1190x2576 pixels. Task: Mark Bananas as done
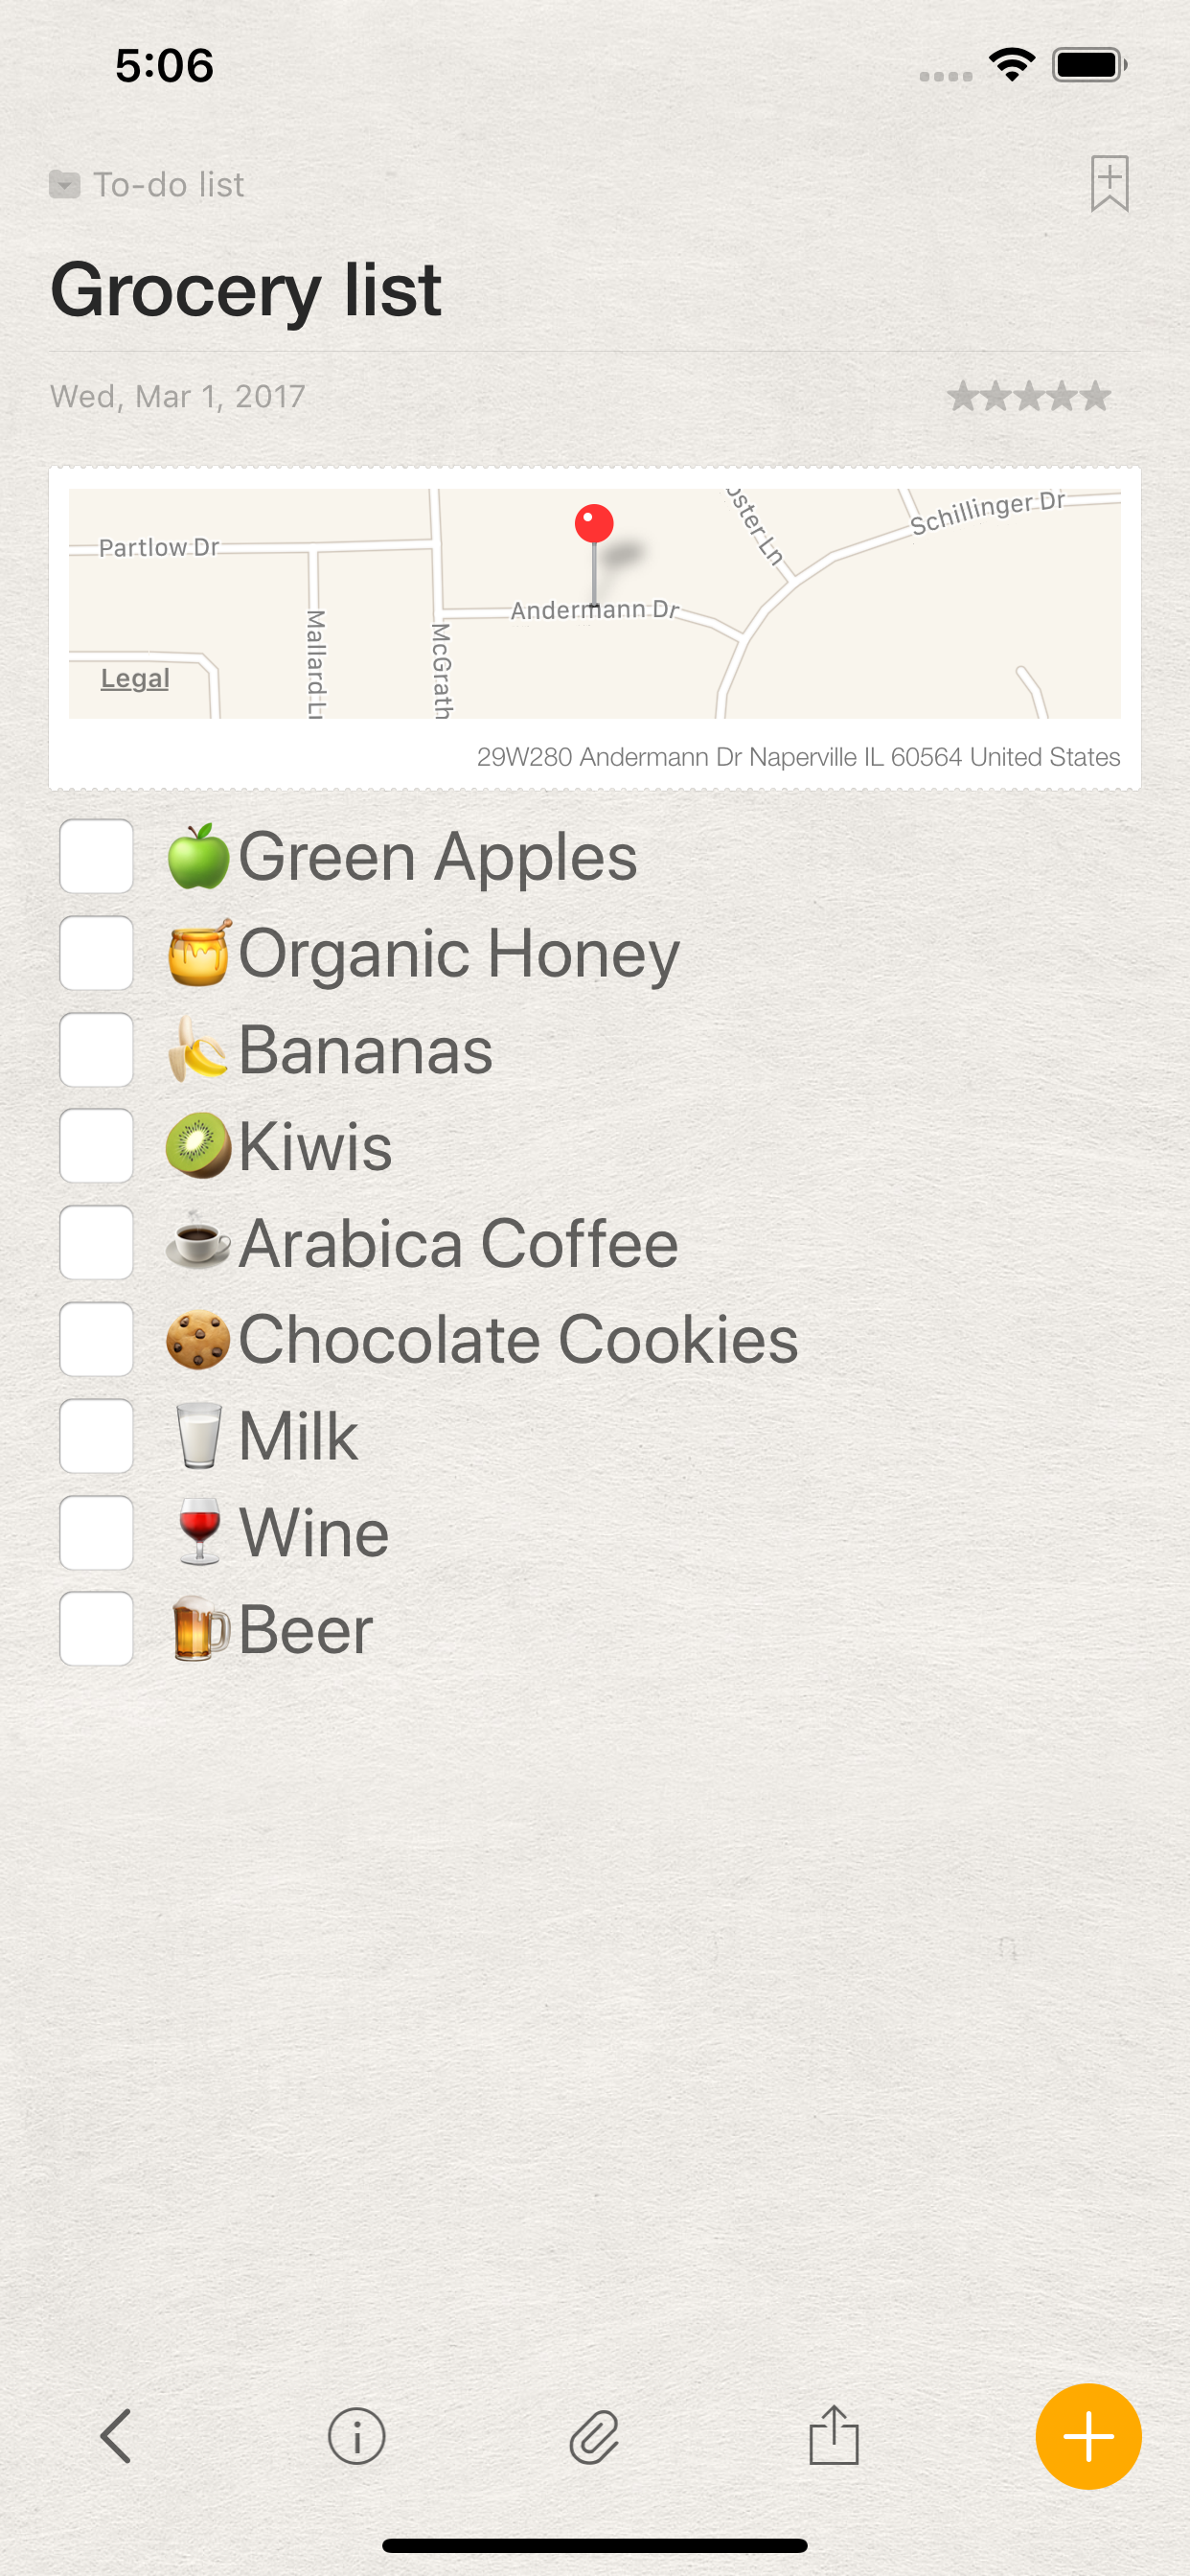tap(97, 1050)
